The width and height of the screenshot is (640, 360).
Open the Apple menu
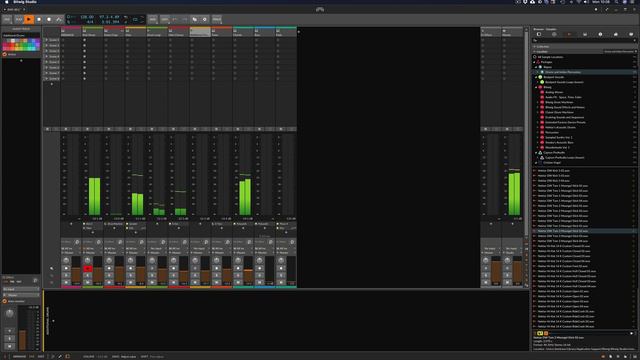pos(6,2)
